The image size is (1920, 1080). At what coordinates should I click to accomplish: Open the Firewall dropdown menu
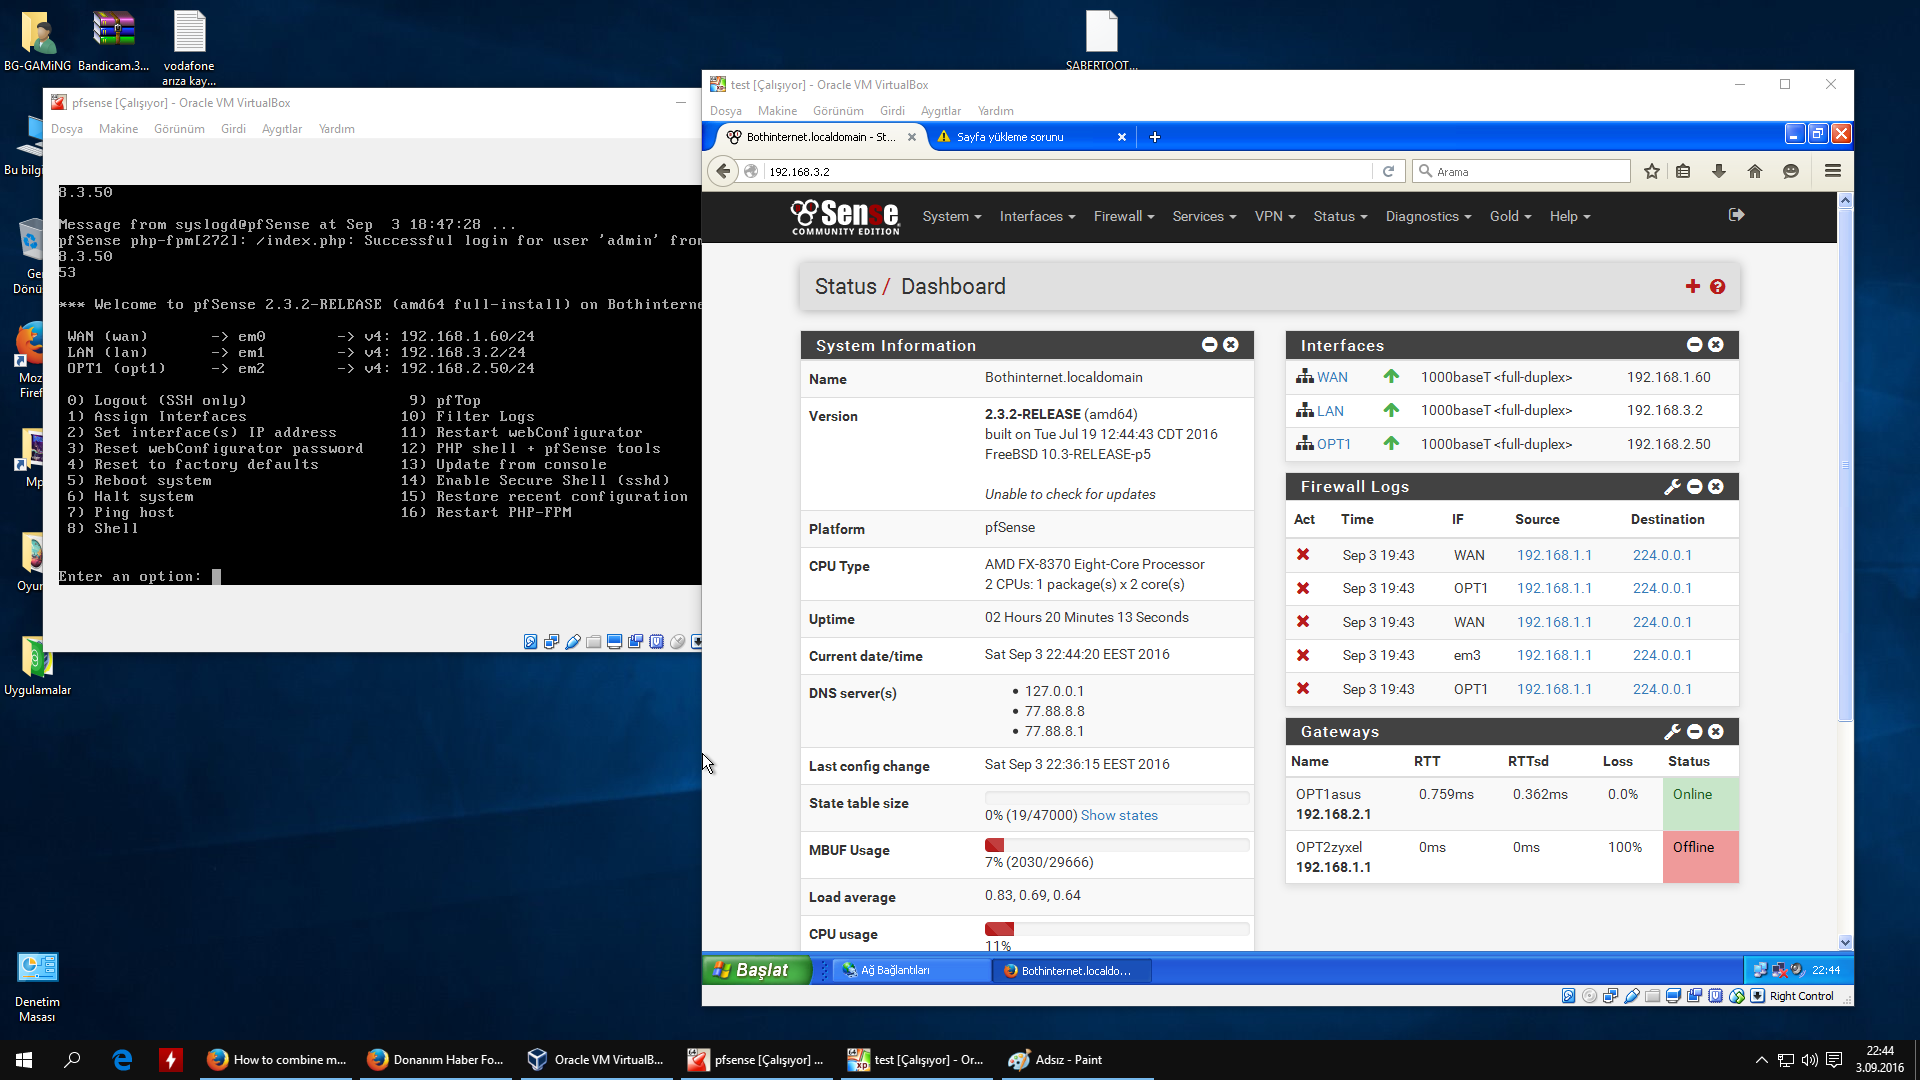(1124, 216)
